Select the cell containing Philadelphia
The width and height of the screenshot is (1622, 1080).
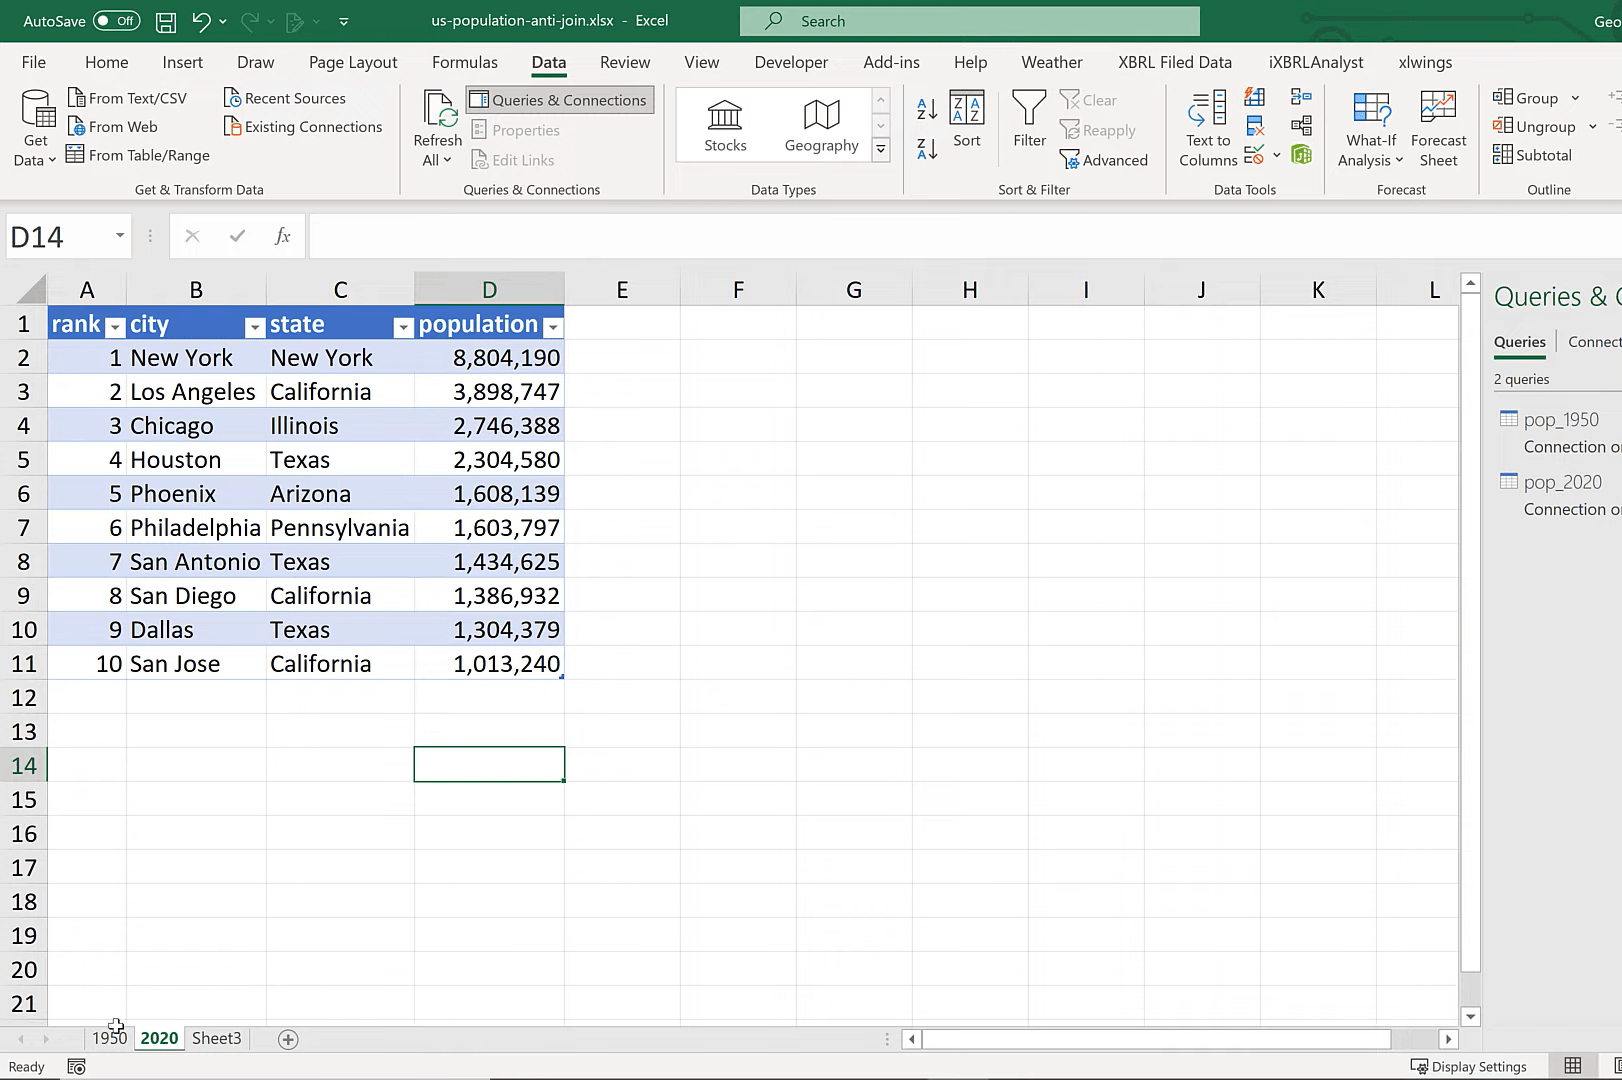coord(196,528)
